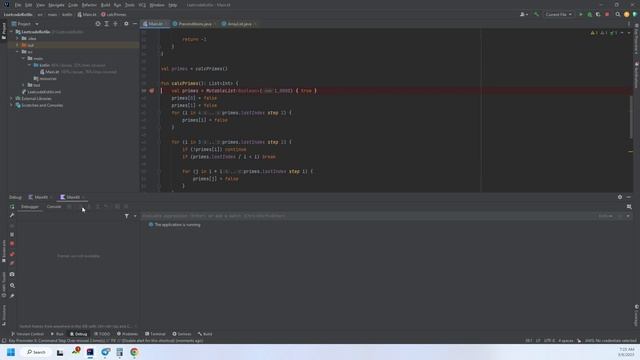Open the Current File run configuration dropdown

(558, 14)
